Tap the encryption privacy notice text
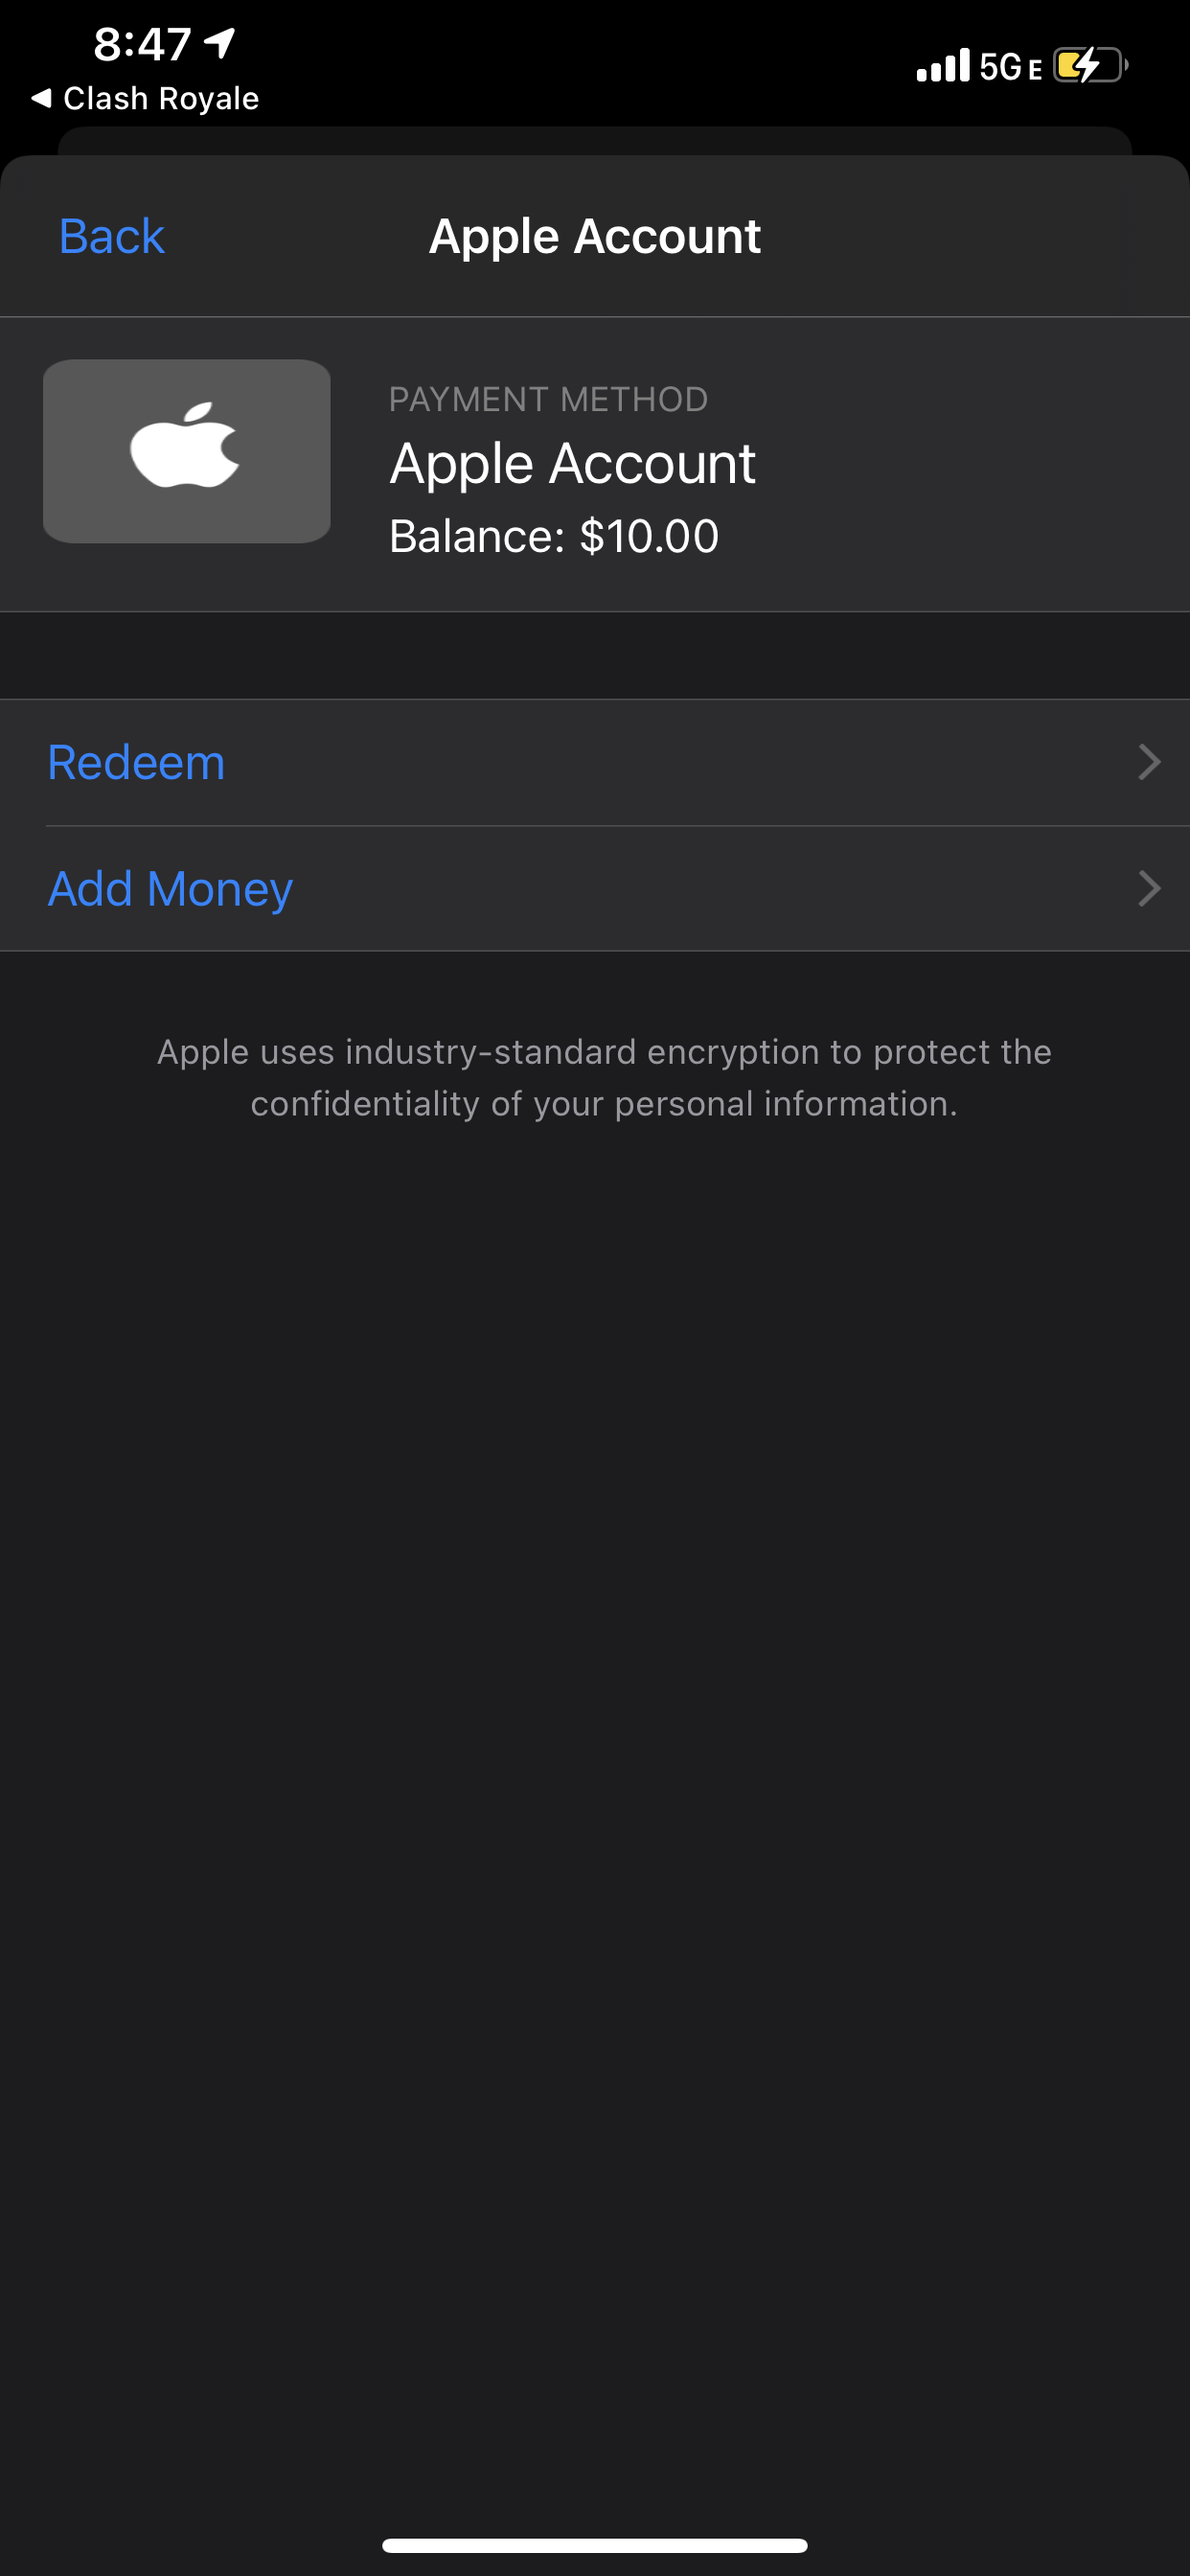Image resolution: width=1190 pixels, height=2576 pixels. click(x=604, y=1077)
